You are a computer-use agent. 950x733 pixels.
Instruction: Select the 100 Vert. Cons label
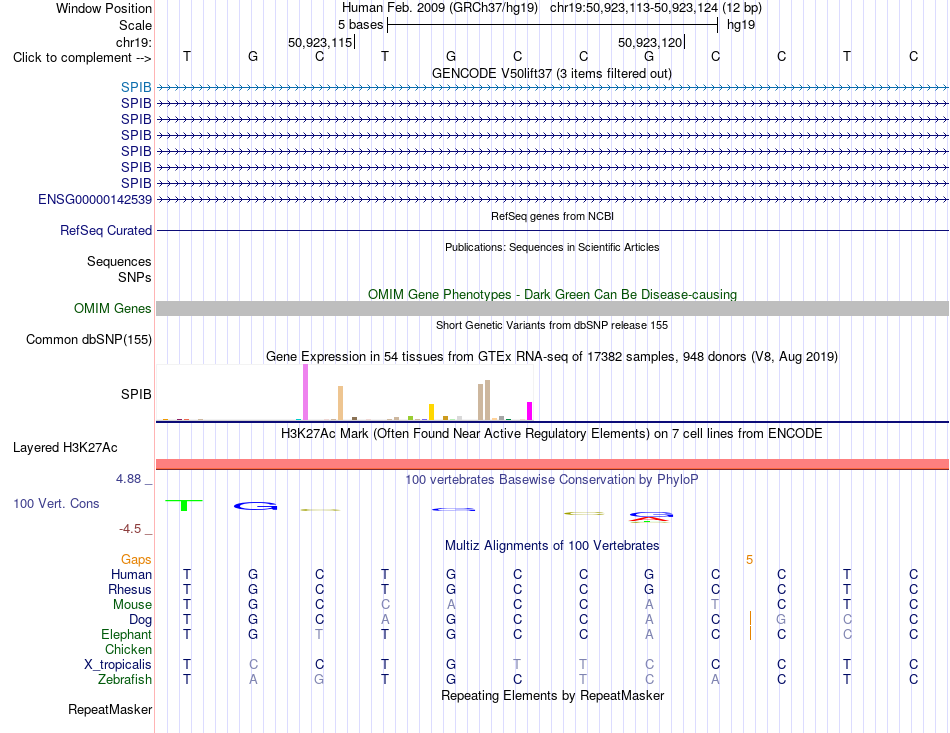coord(56,503)
